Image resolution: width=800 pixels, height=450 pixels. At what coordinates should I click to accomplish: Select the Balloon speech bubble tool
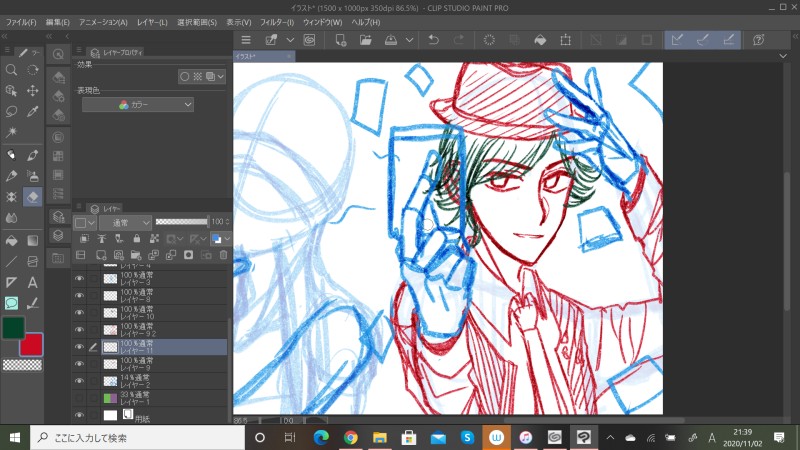pos(11,303)
